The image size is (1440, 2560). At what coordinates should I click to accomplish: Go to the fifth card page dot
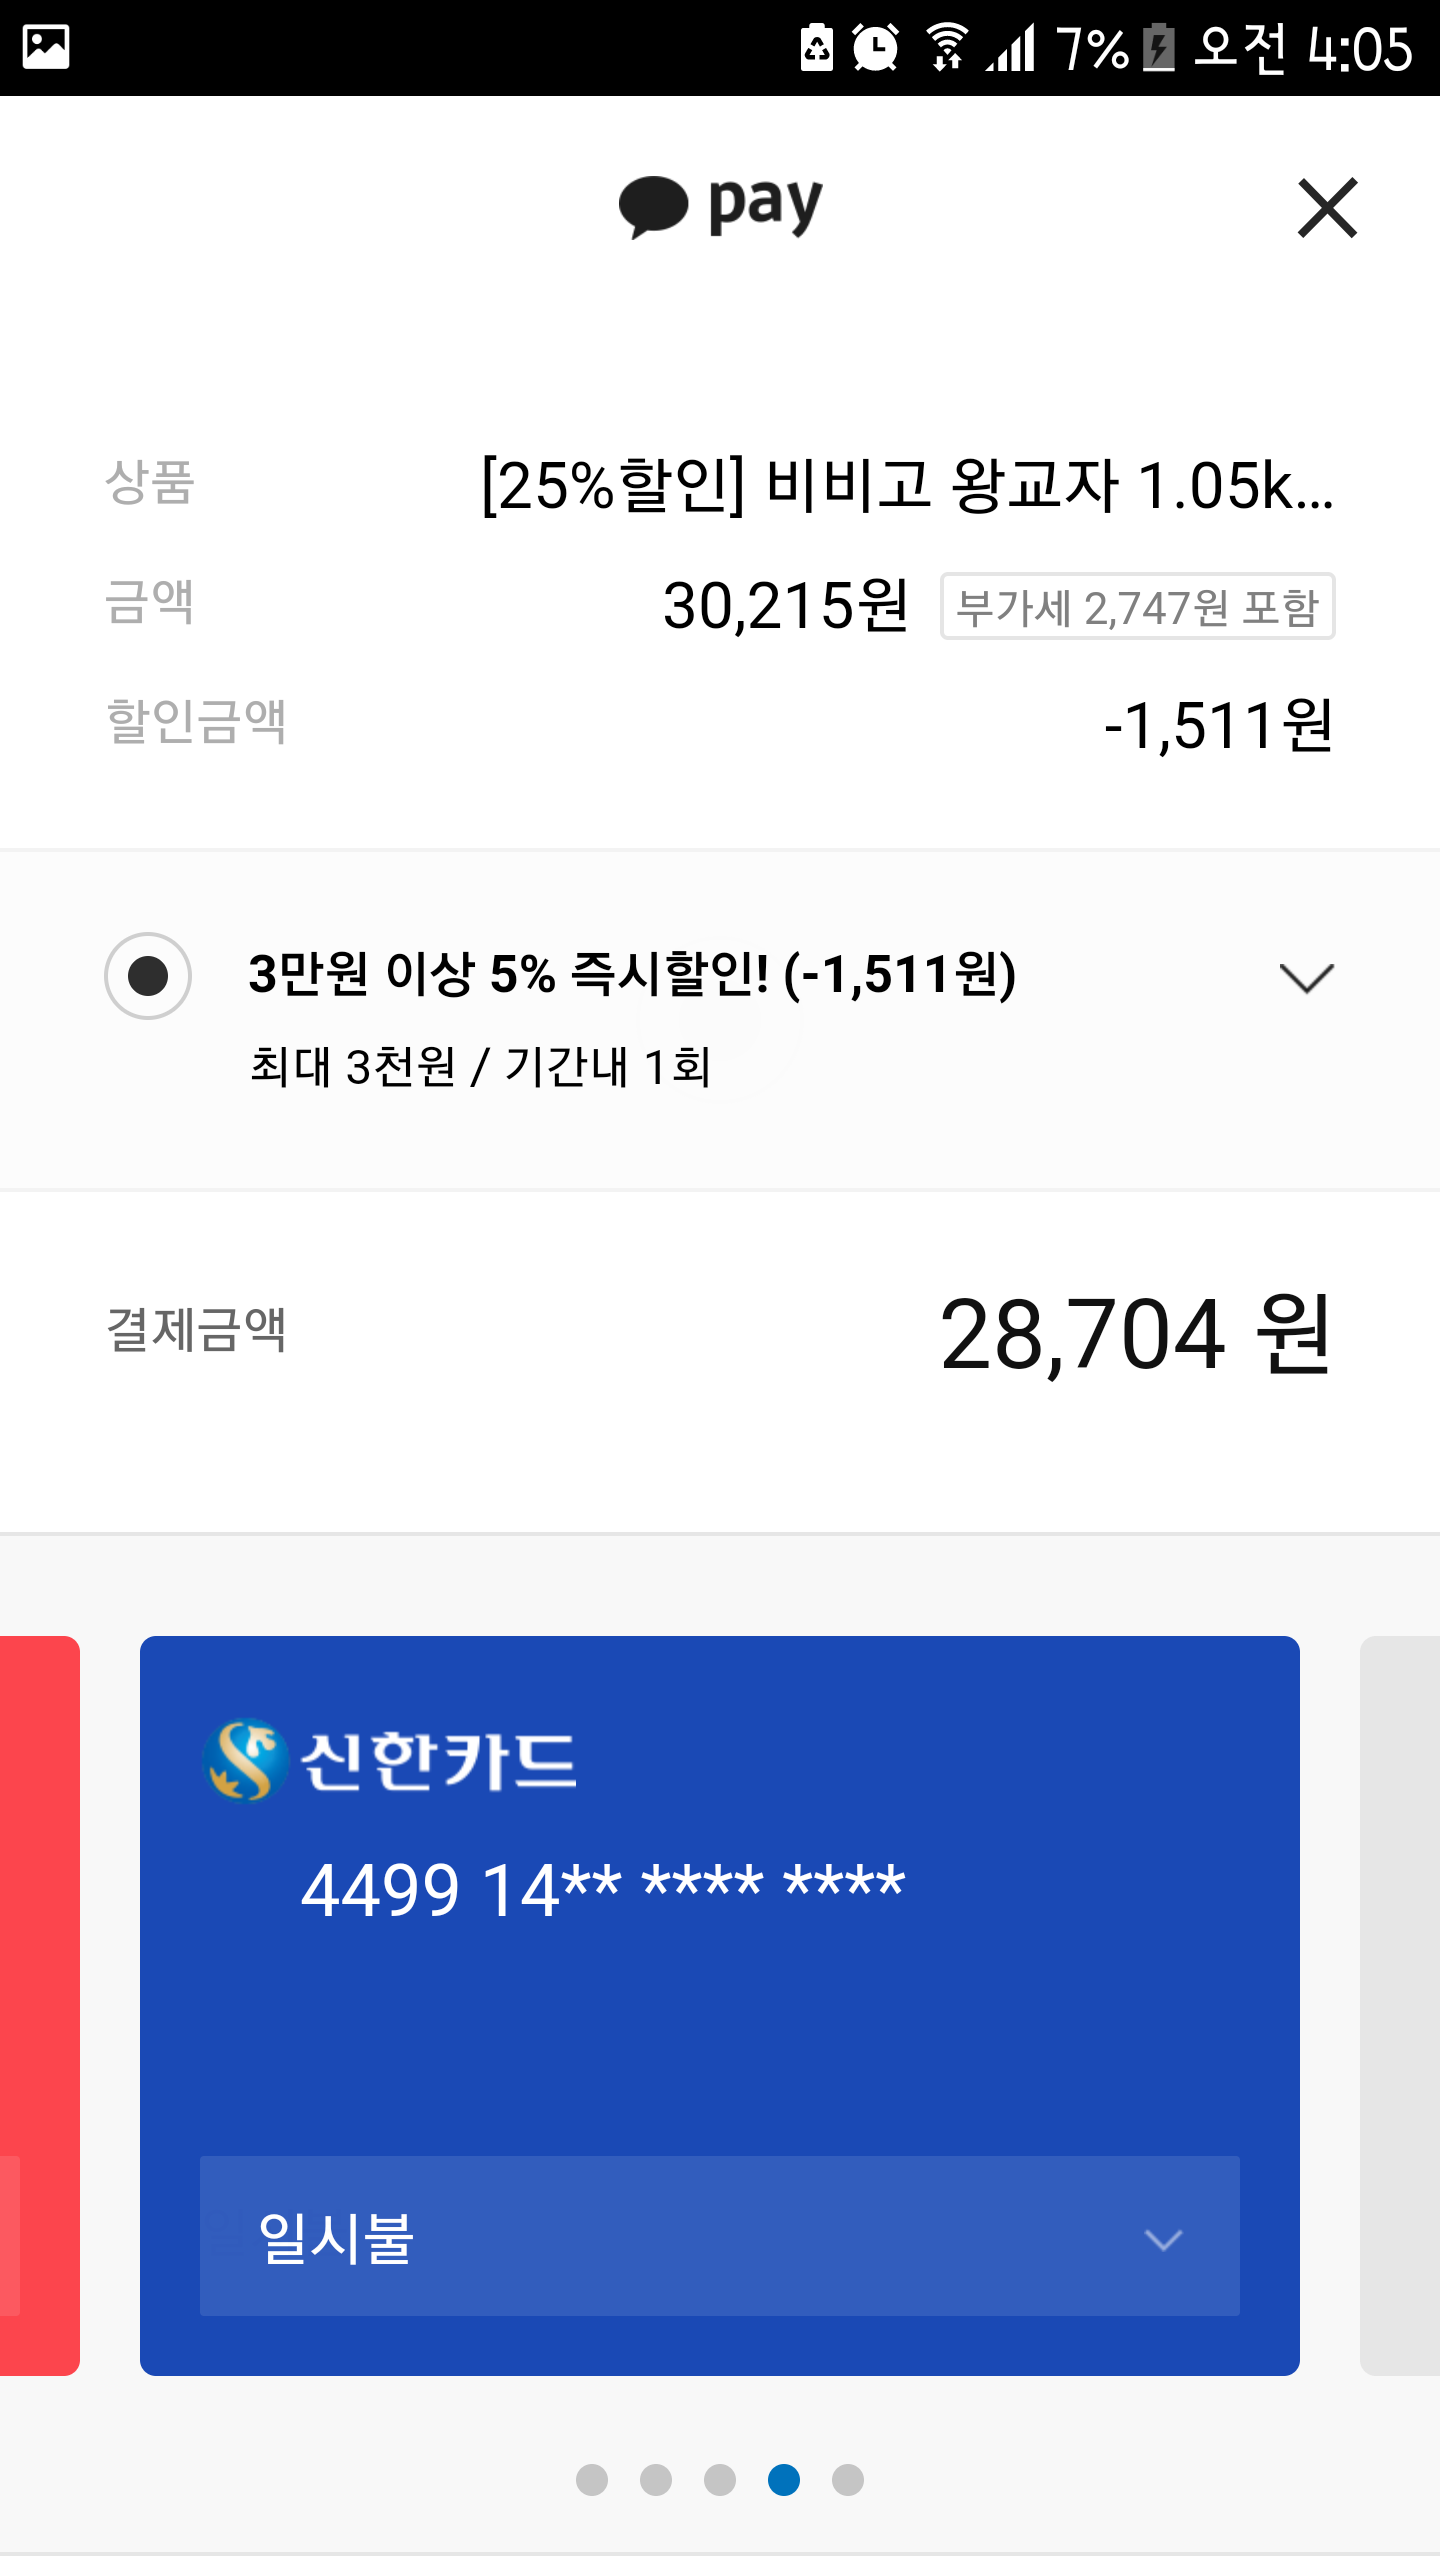tap(848, 2480)
